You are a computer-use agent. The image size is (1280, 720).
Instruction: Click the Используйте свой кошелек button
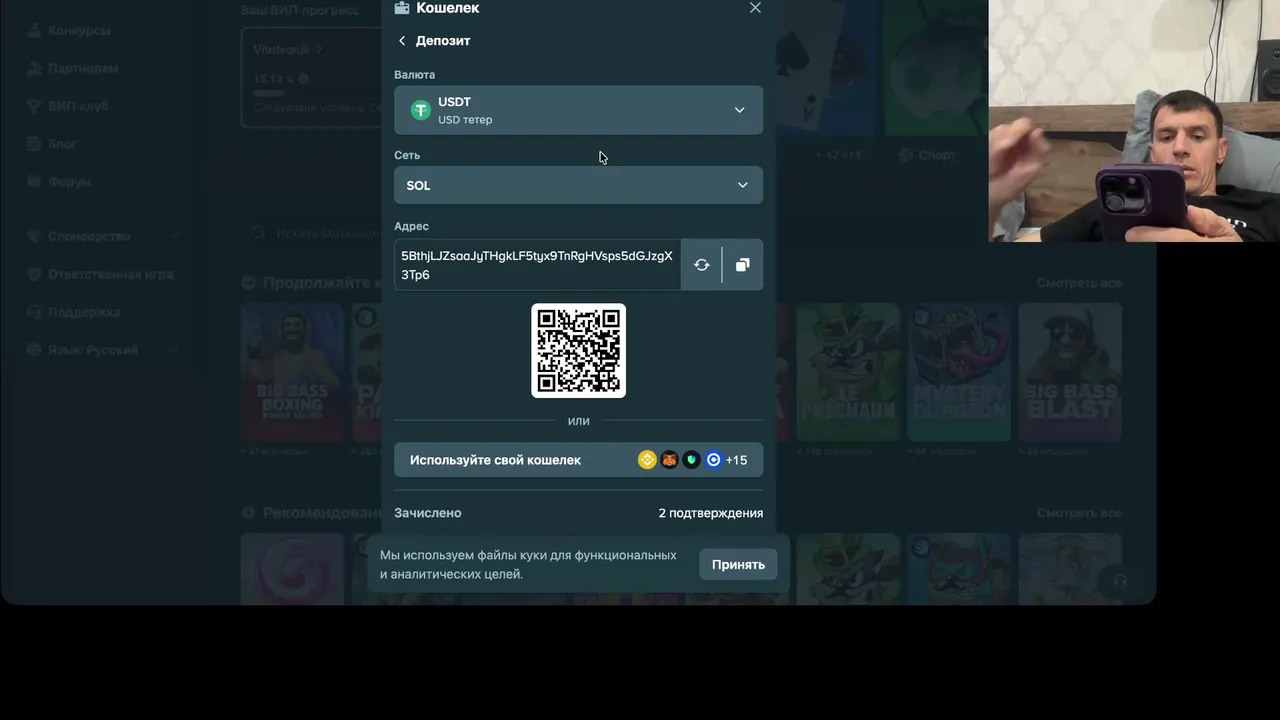pos(578,460)
